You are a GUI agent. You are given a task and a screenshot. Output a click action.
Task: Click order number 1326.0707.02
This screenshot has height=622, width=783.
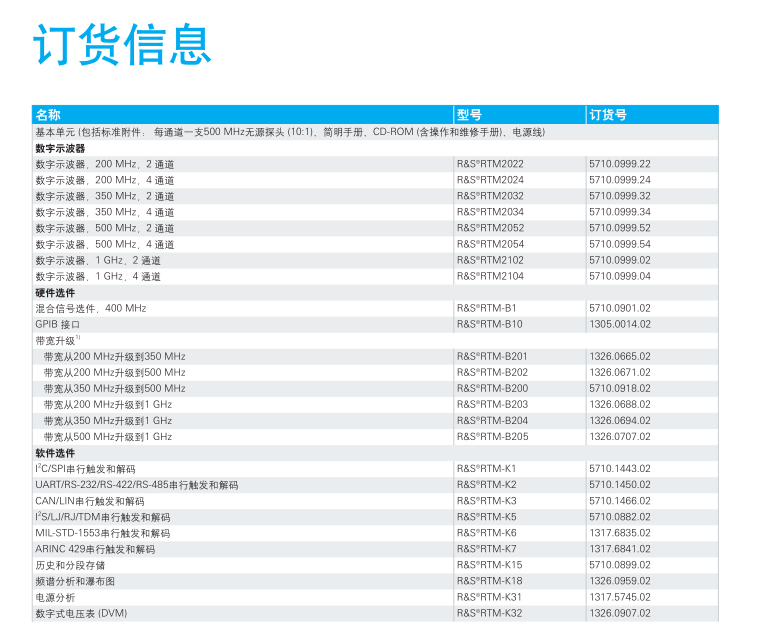(620, 436)
